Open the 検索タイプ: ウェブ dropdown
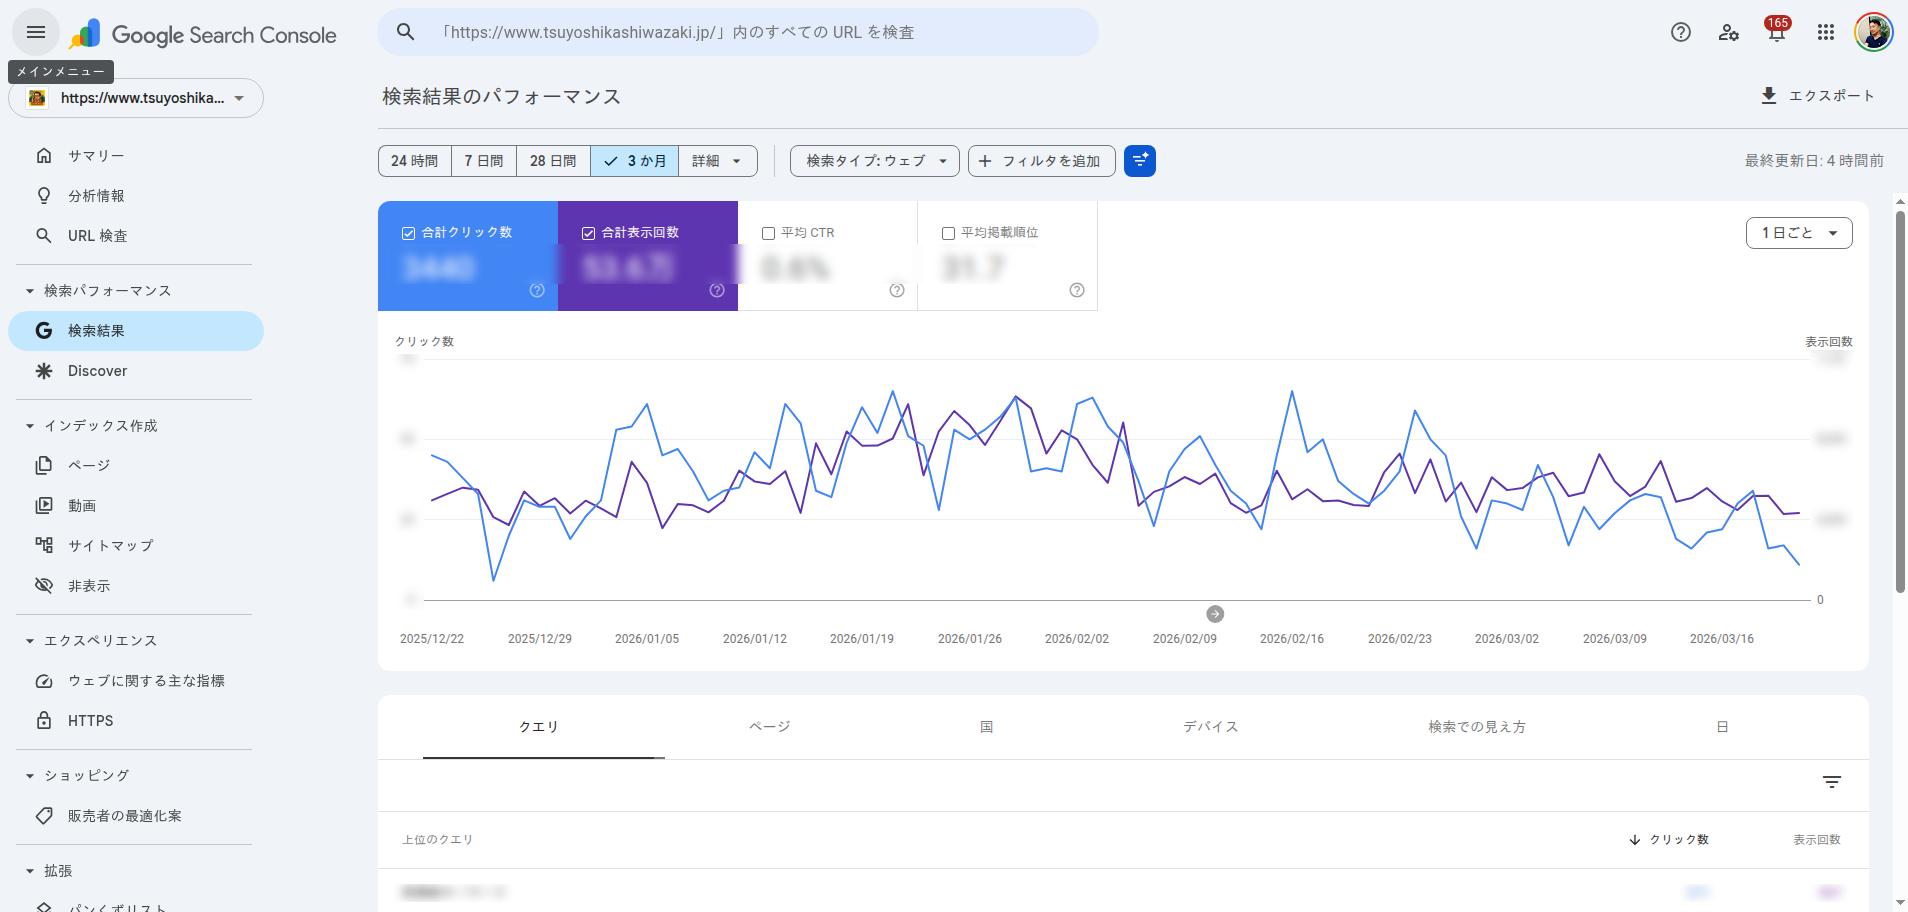 pyautogui.click(x=872, y=160)
